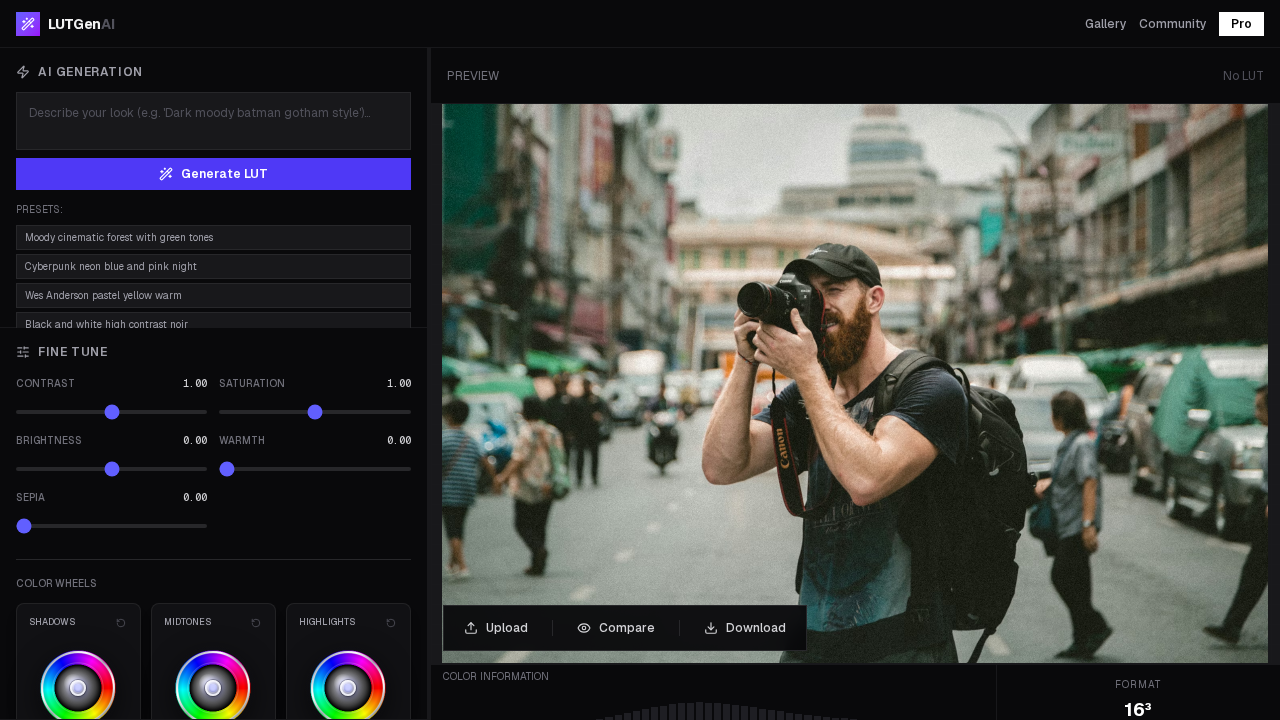Click the 'Describe your look' text field

(x=213, y=121)
